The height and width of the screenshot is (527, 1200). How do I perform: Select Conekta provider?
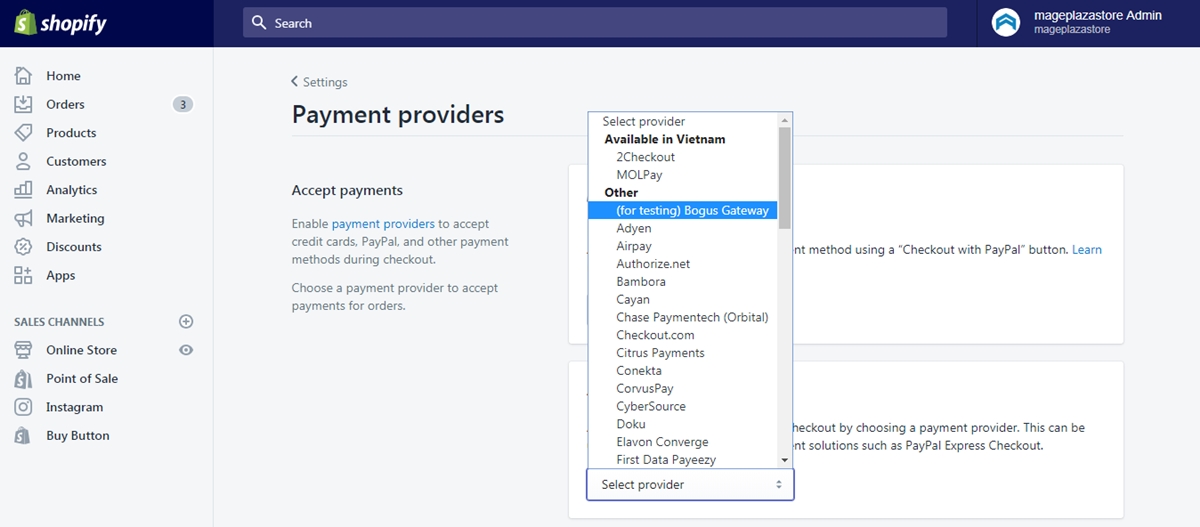[x=683, y=371]
